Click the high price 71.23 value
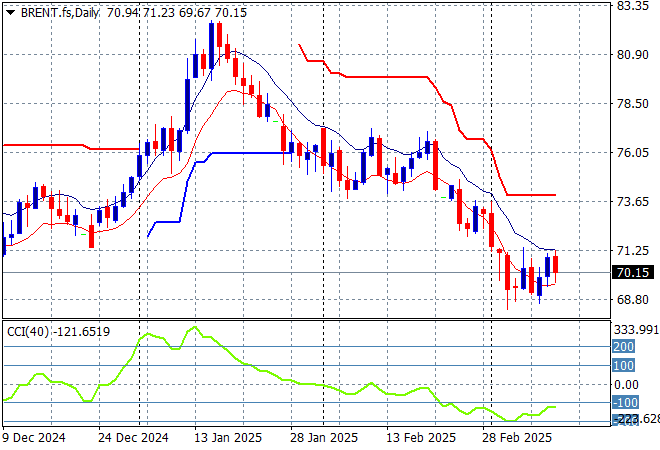This screenshot has width=660, height=450. click(x=159, y=13)
